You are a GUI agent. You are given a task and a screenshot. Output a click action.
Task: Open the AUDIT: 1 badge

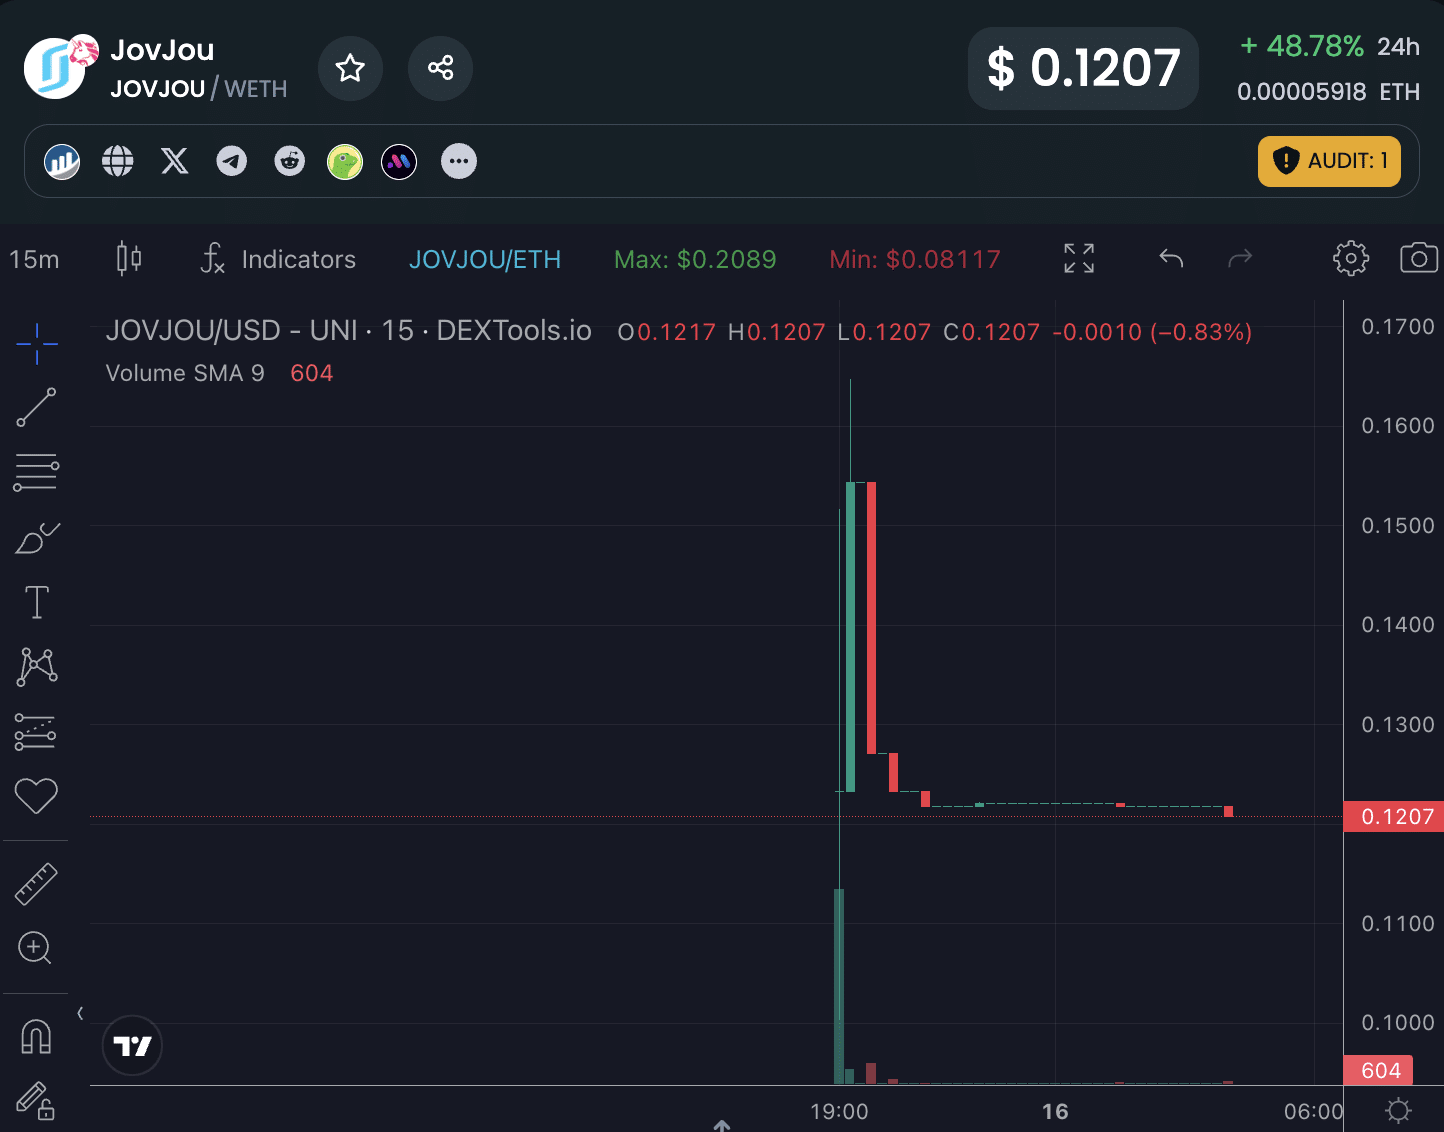coord(1329,161)
